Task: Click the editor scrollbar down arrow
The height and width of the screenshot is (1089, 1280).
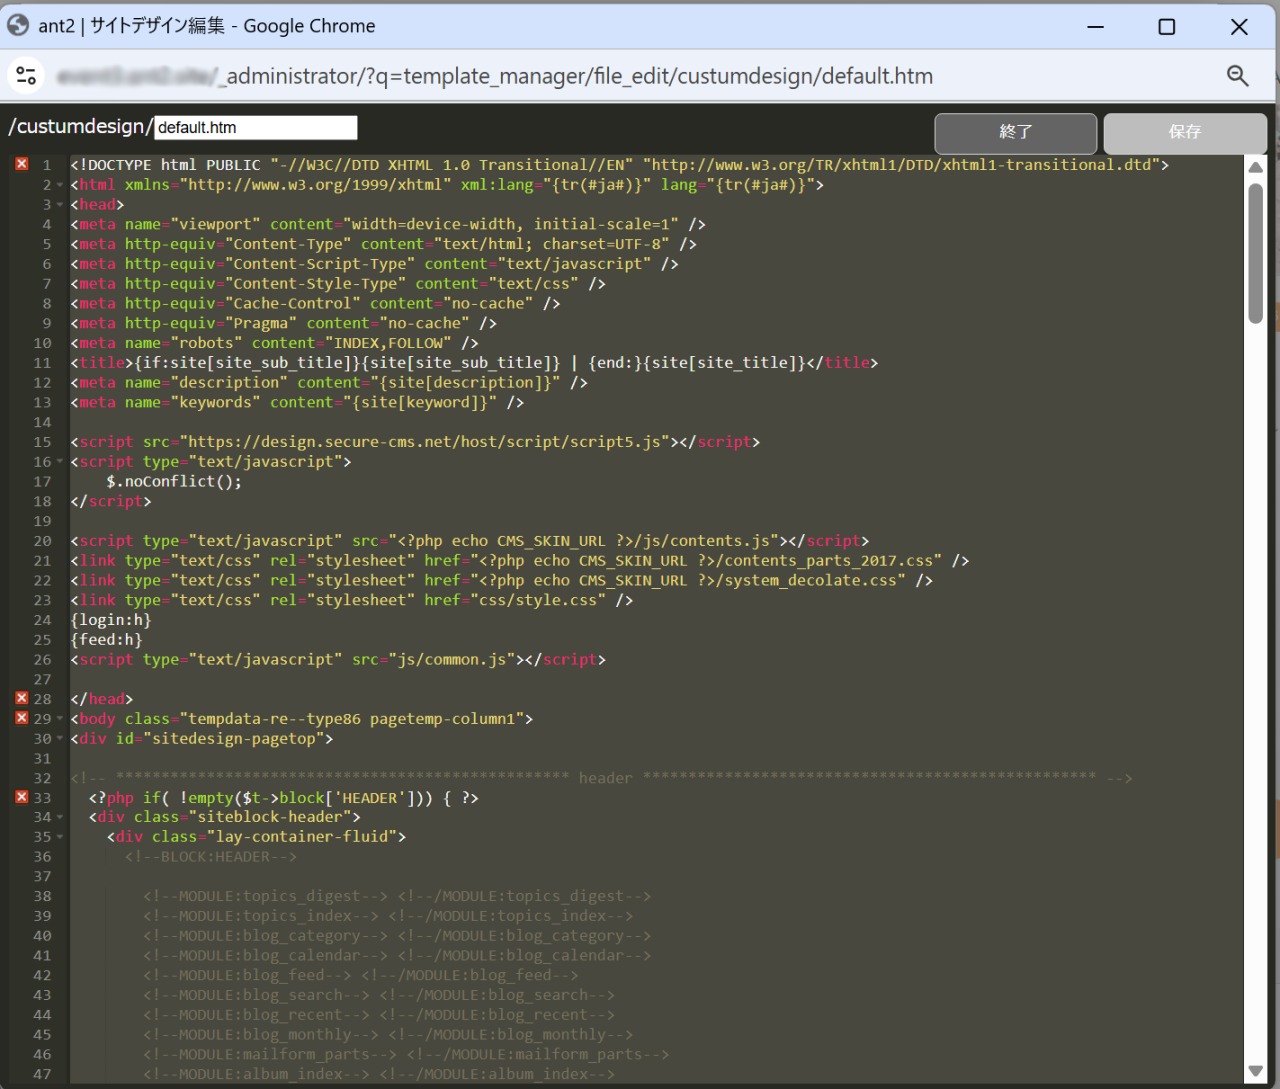Action: (1256, 1071)
